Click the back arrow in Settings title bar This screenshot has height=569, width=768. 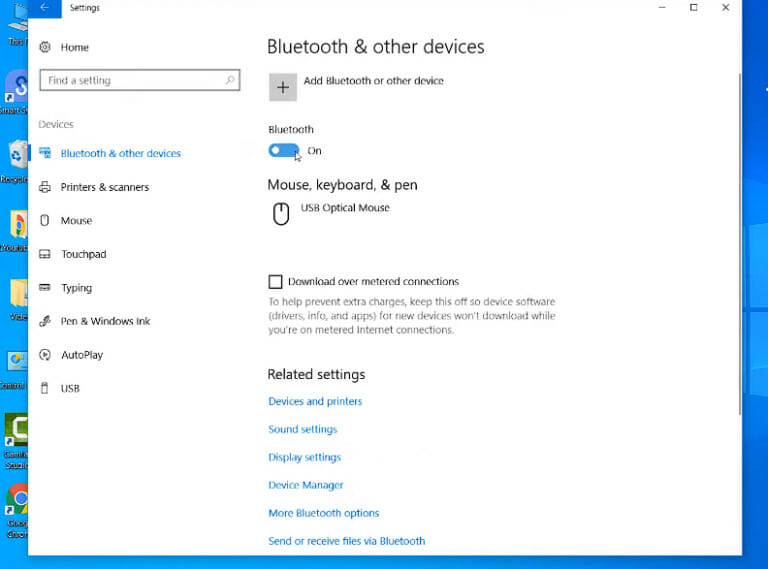point(45,7)
